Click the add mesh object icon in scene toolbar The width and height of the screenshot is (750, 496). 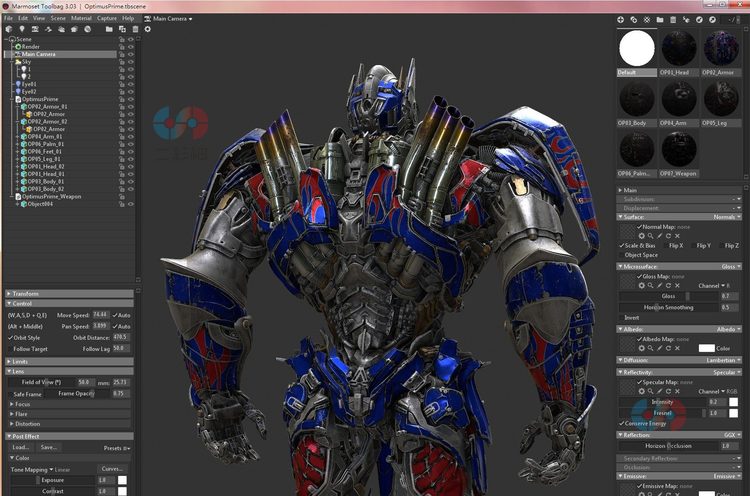coord(9,29)
